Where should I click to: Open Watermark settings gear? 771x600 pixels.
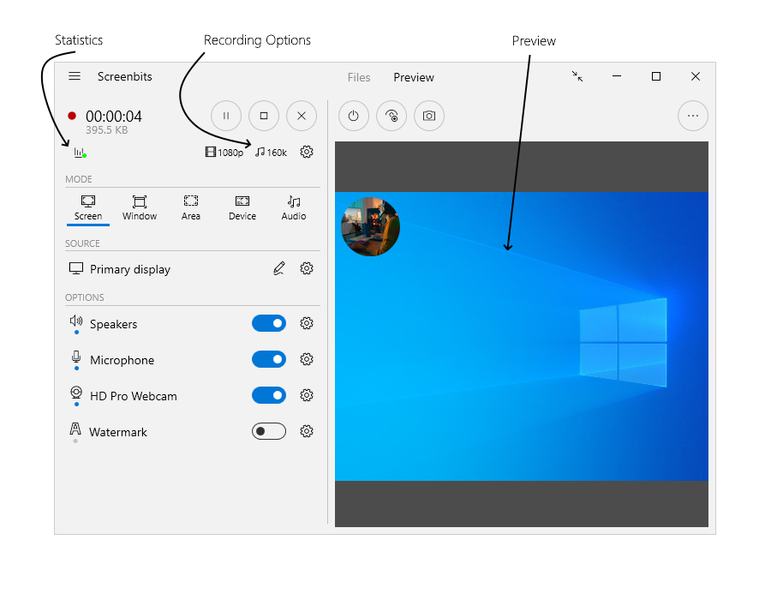point(306,431)
